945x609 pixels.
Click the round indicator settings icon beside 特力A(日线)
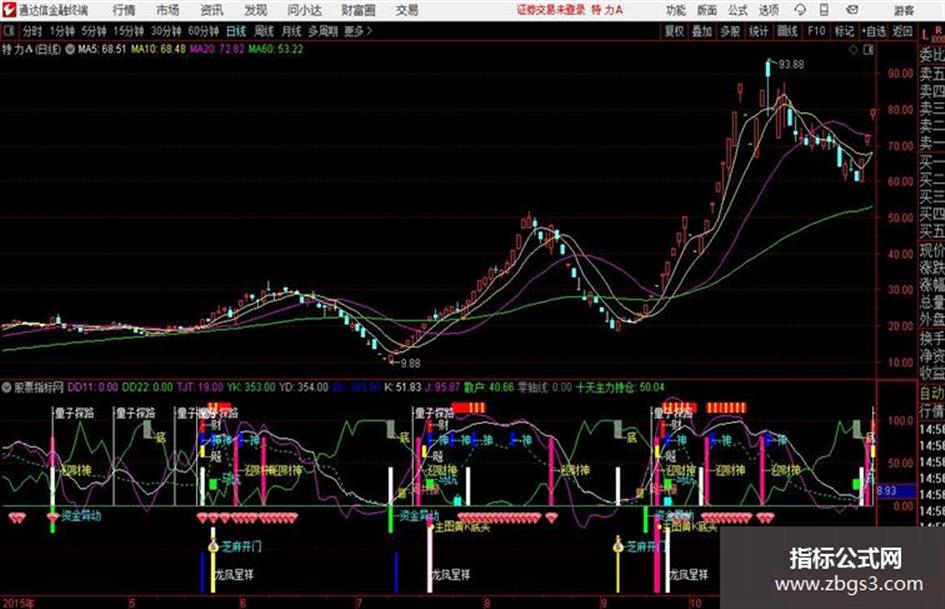[69, 49]
